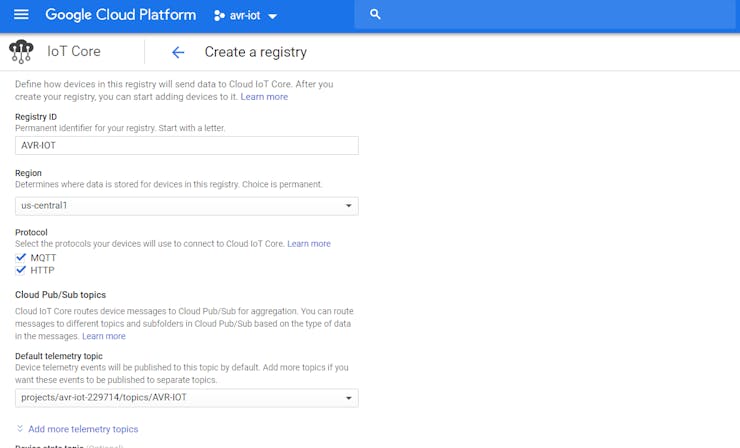
Task: Click the IoT Core product title
Action: coord(74,51)
